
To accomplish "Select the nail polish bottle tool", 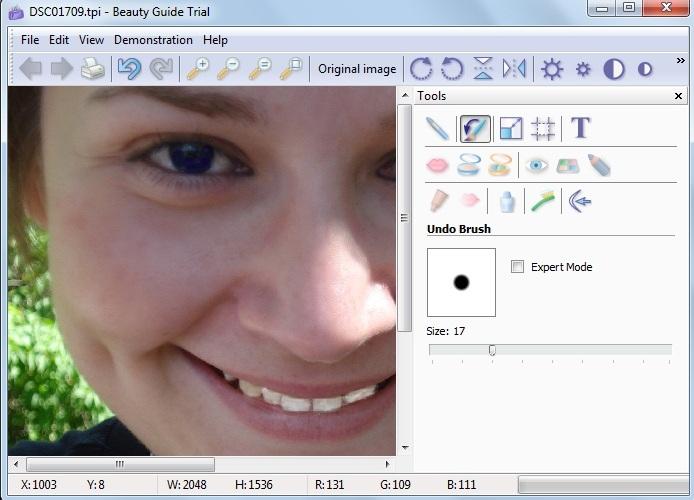I will 507,202.
